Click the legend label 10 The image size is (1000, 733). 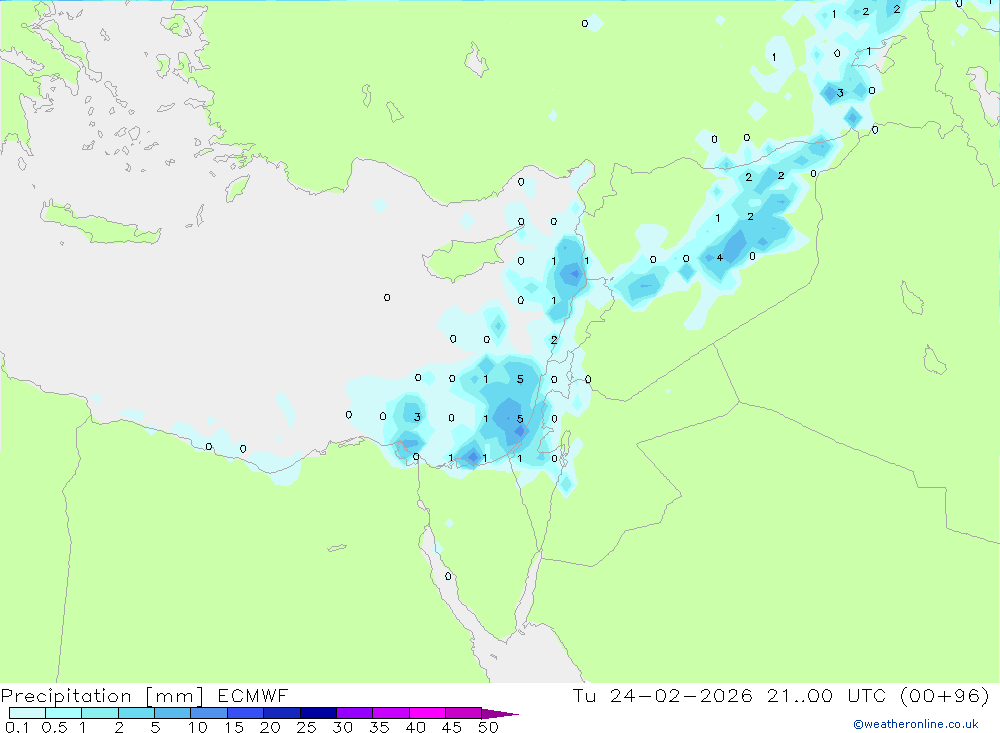click(198, 727)
